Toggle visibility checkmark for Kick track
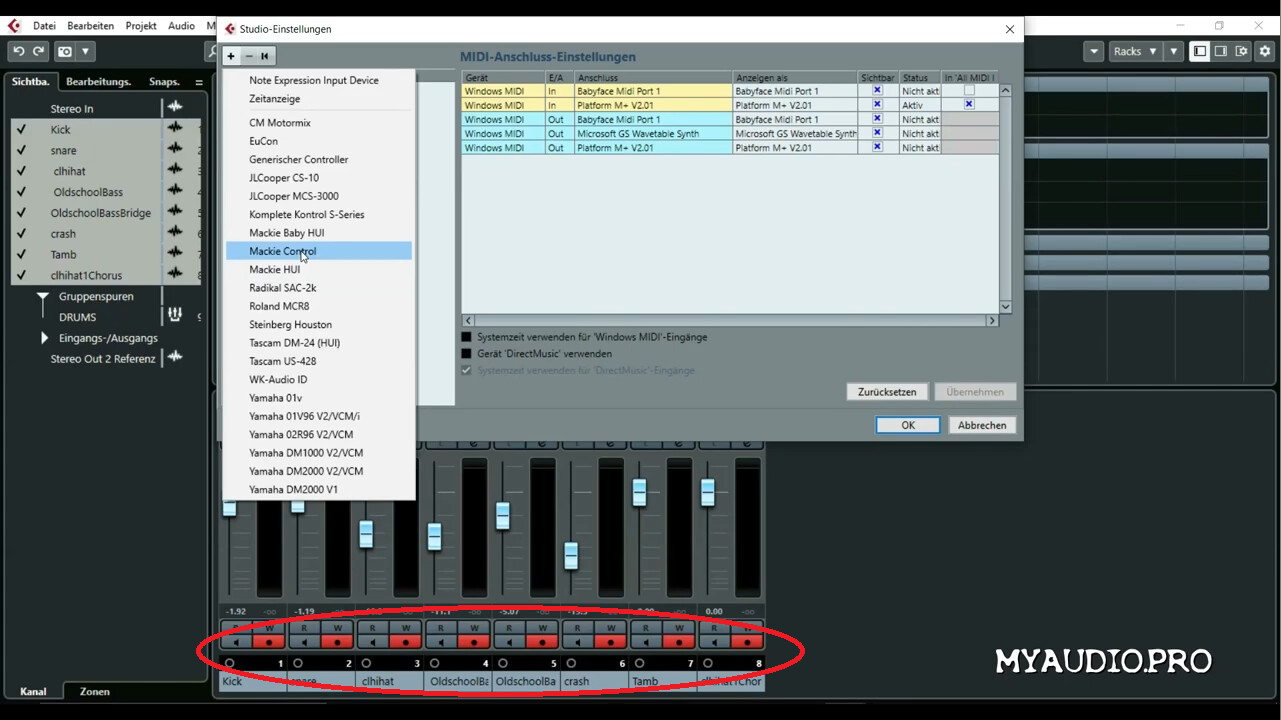This screenshot has width=1281, height=720. [21, 129]
